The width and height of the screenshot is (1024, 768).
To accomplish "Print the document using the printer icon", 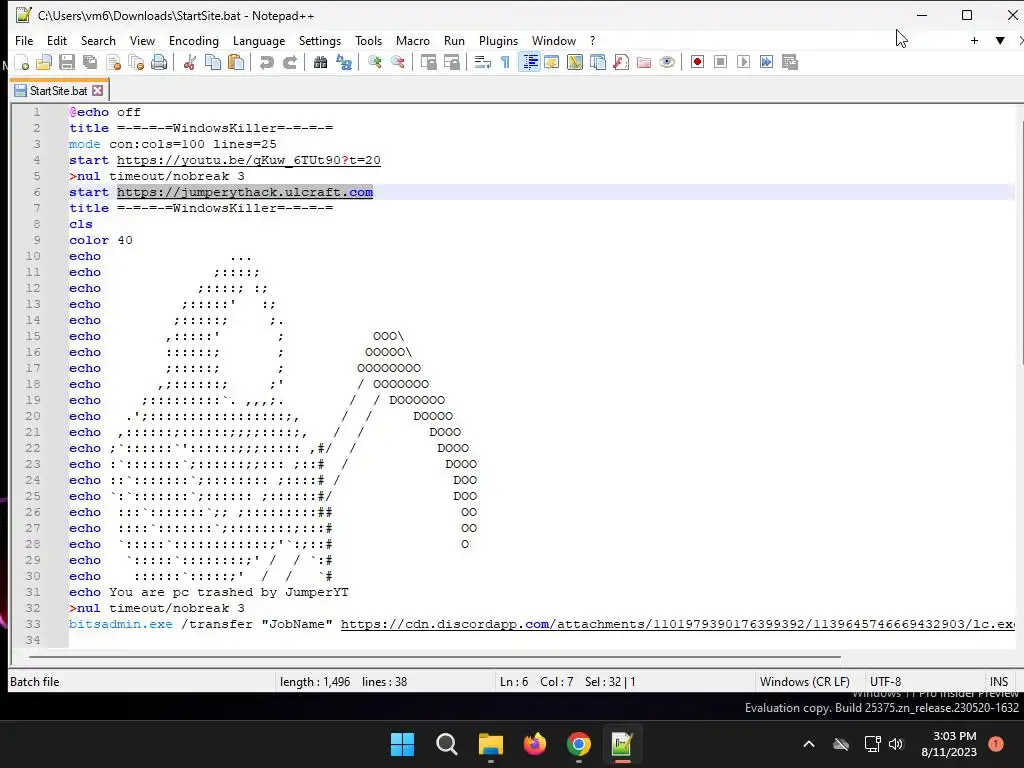I will [x=159, y=63].
